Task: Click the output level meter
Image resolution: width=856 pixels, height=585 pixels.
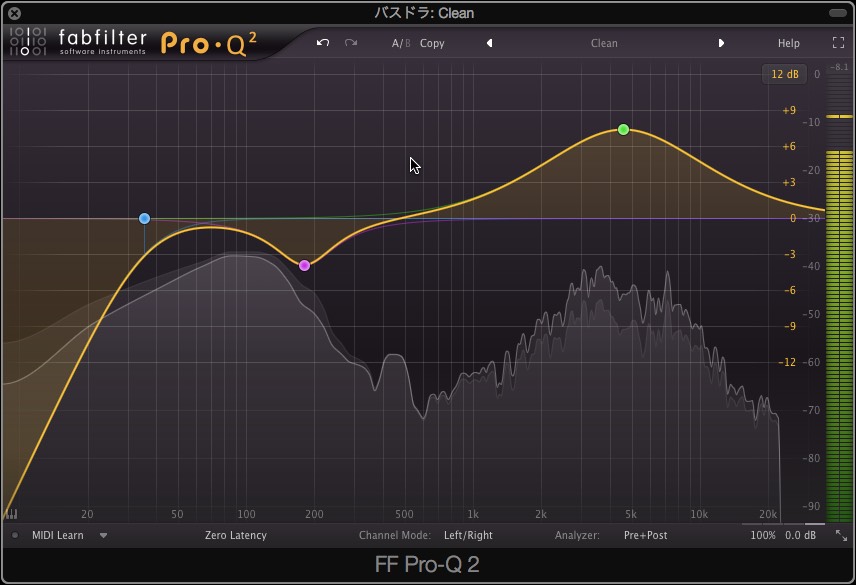Action: tap(839, 297)
